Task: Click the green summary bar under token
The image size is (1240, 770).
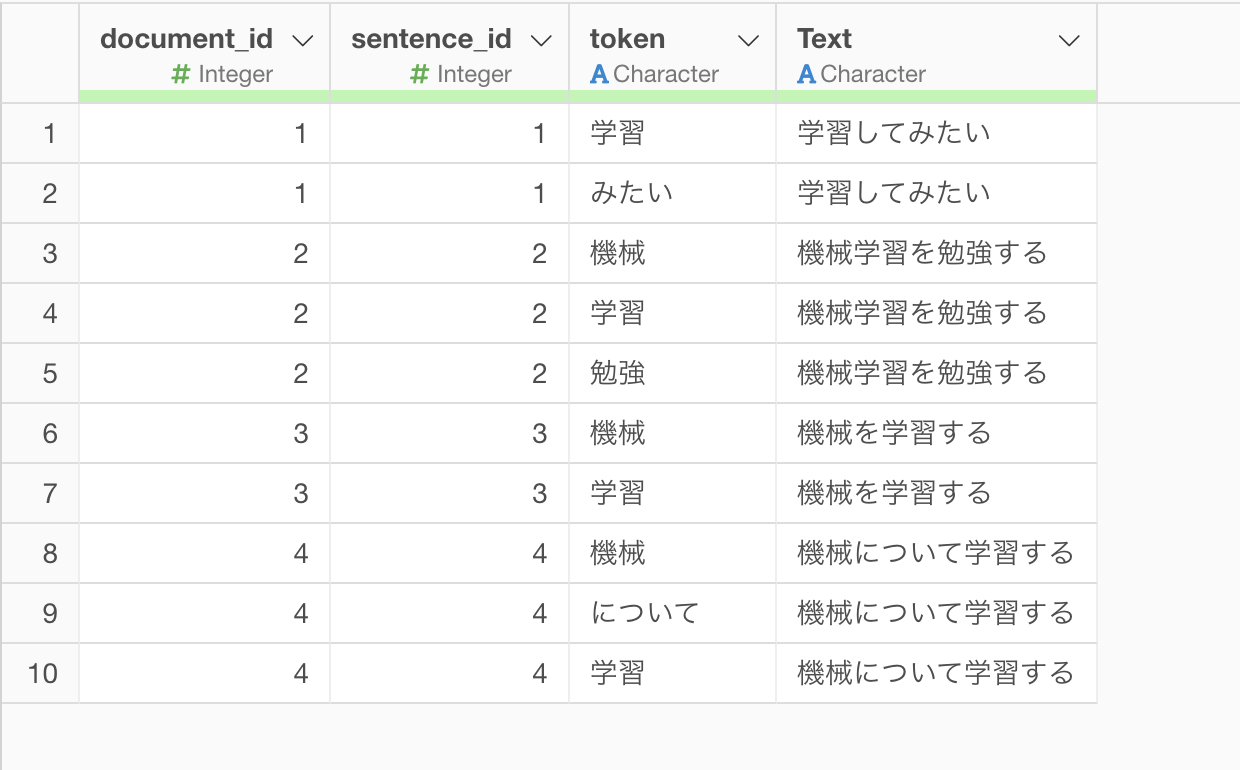Action: coord(672,96)
